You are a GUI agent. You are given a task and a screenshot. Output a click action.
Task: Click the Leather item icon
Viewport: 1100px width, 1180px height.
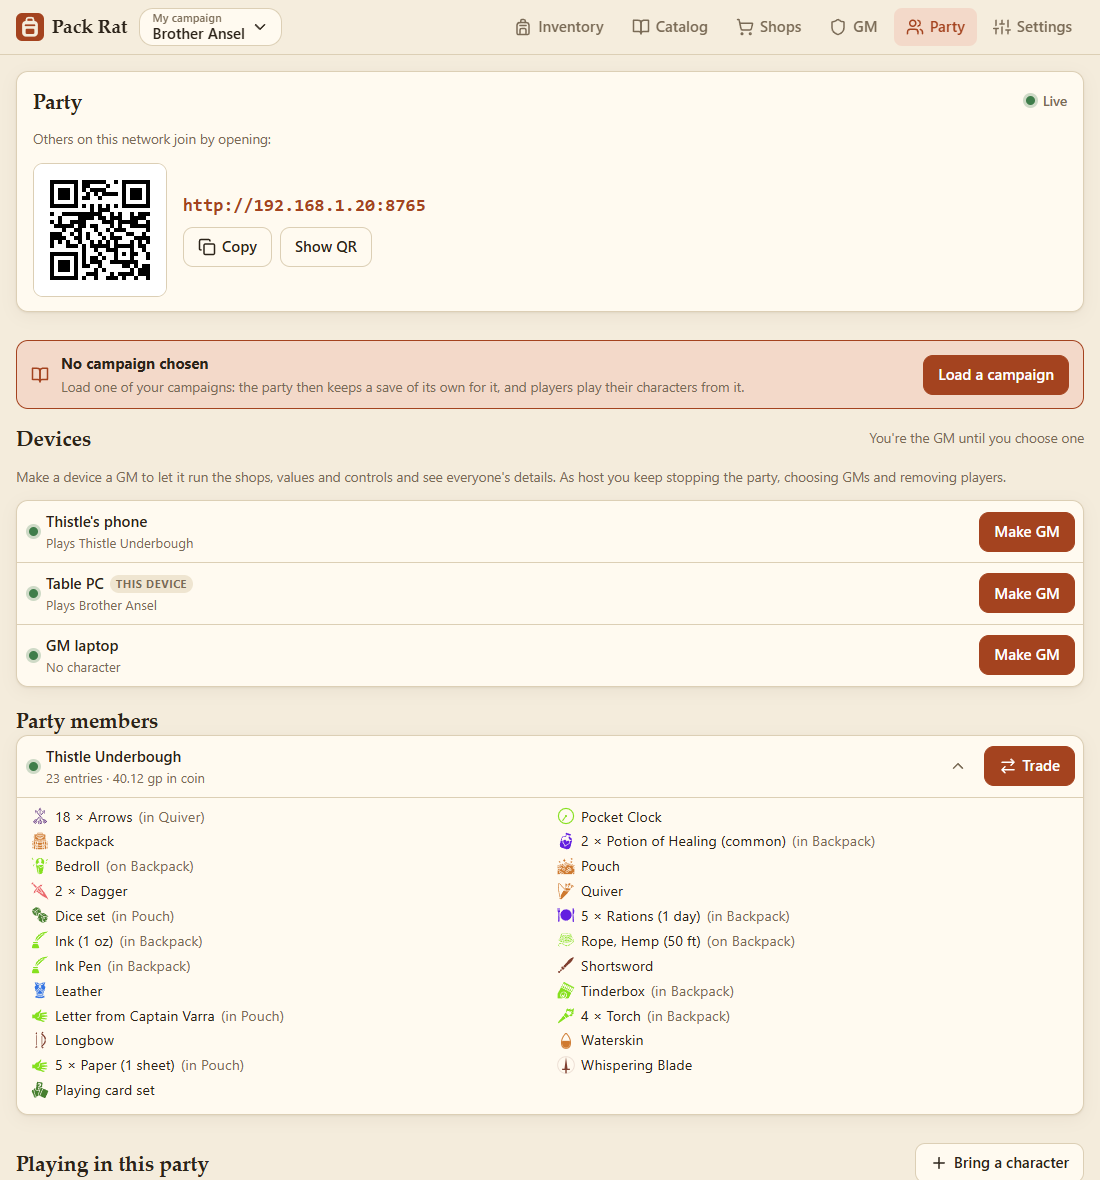40,990
